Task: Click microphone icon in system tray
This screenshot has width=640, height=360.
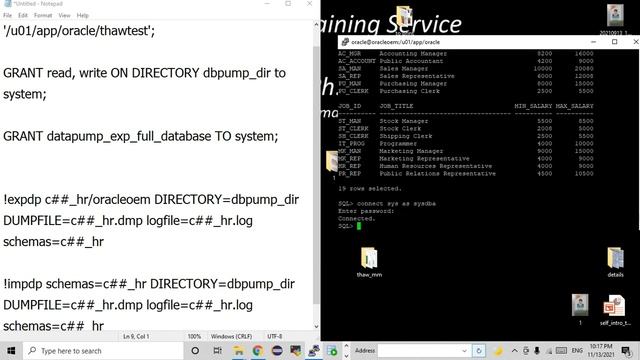Action: coord(537,351)
